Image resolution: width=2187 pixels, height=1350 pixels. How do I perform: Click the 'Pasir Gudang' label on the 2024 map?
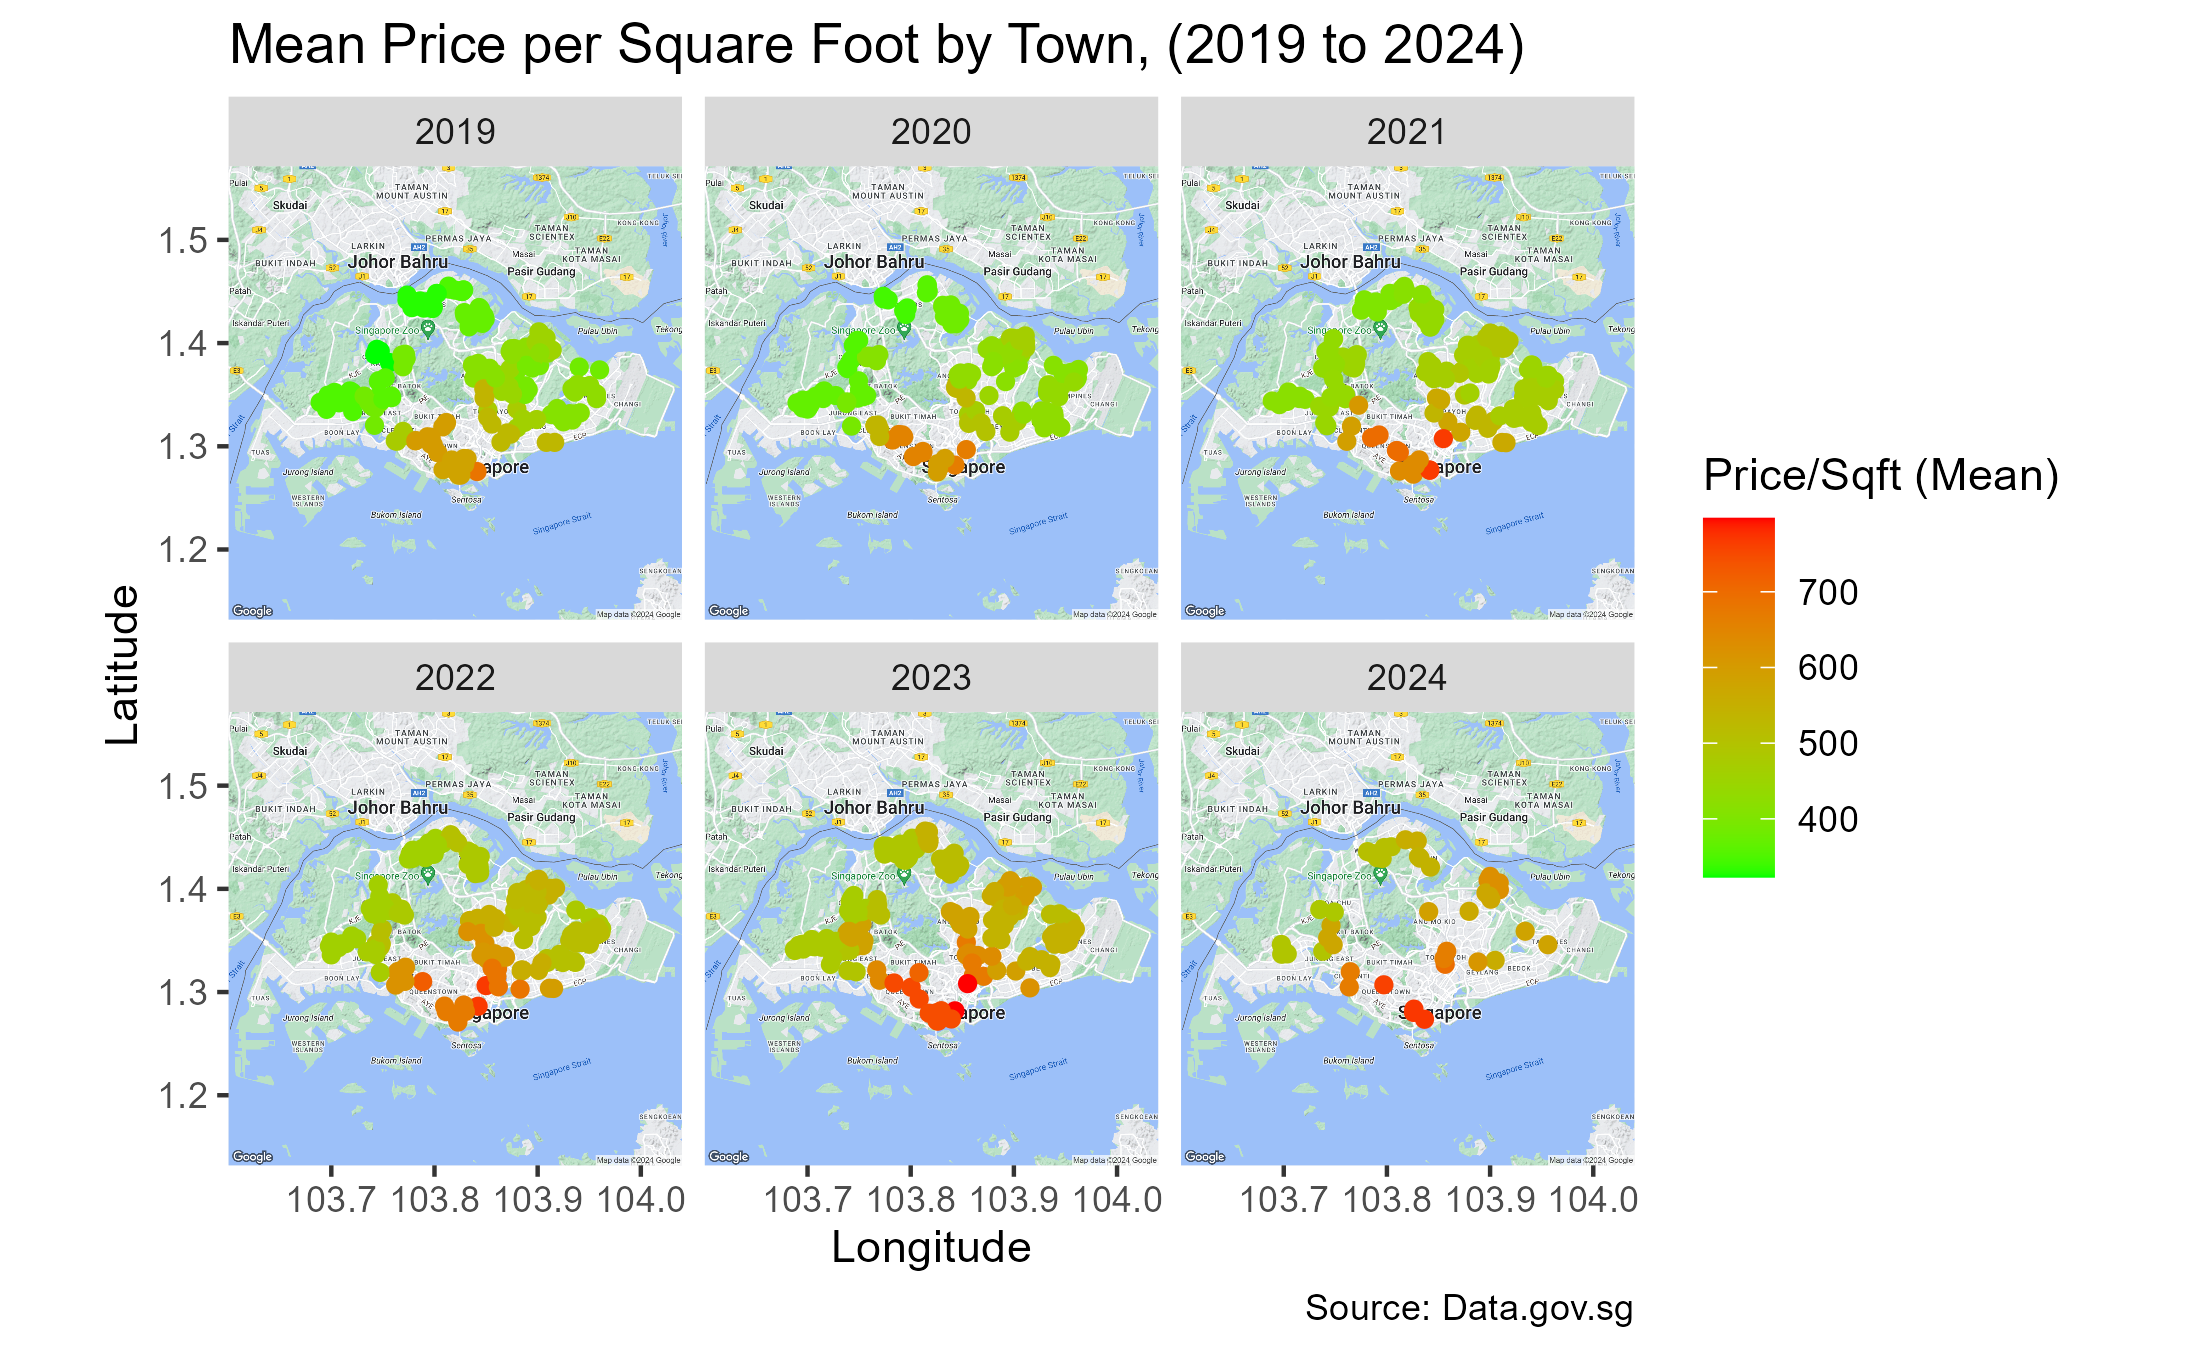click(x=1493, y=818)
